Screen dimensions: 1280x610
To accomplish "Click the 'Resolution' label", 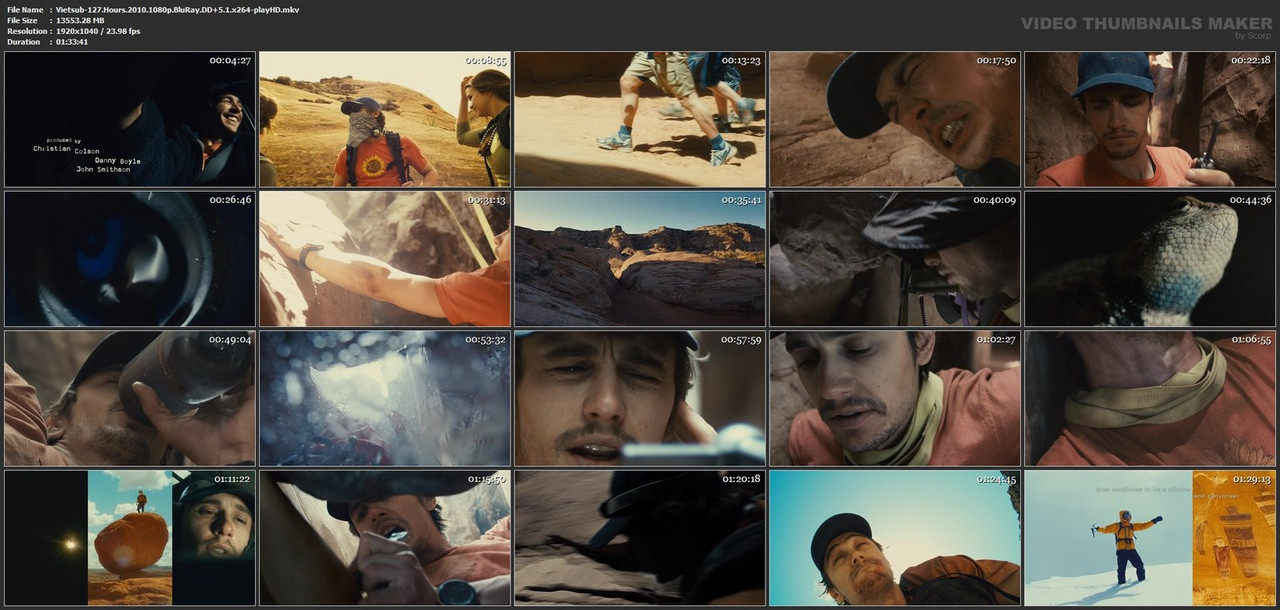I will pyautogui.click(x=26, y=31).
